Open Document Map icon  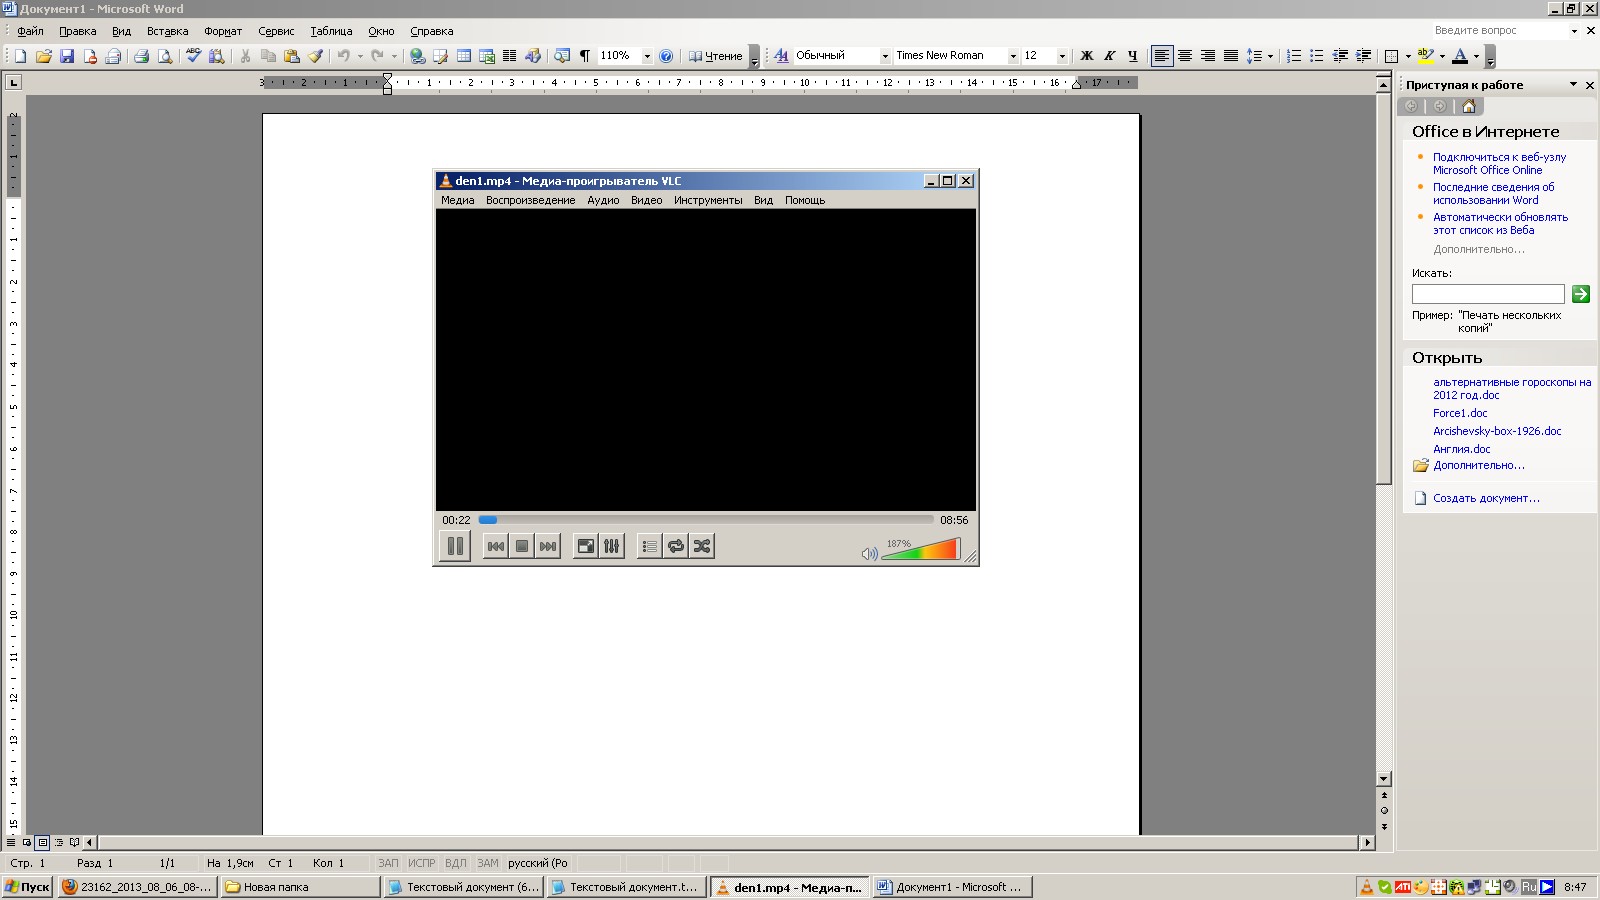pos(562,56)
